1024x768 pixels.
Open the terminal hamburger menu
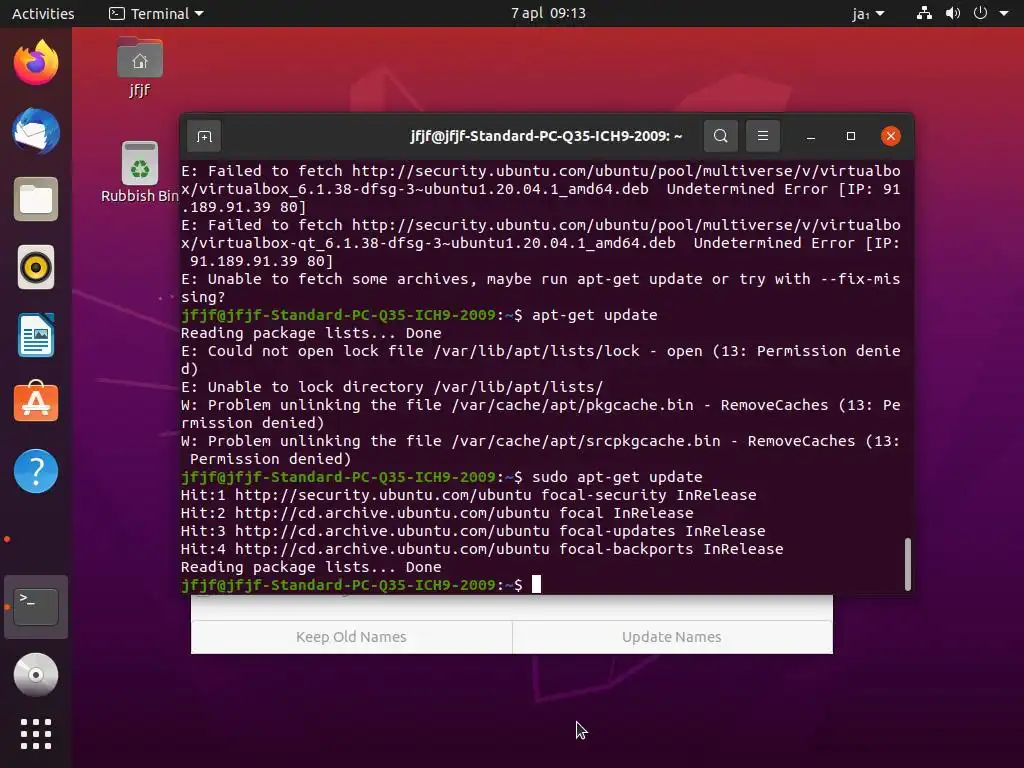(763, 136)
